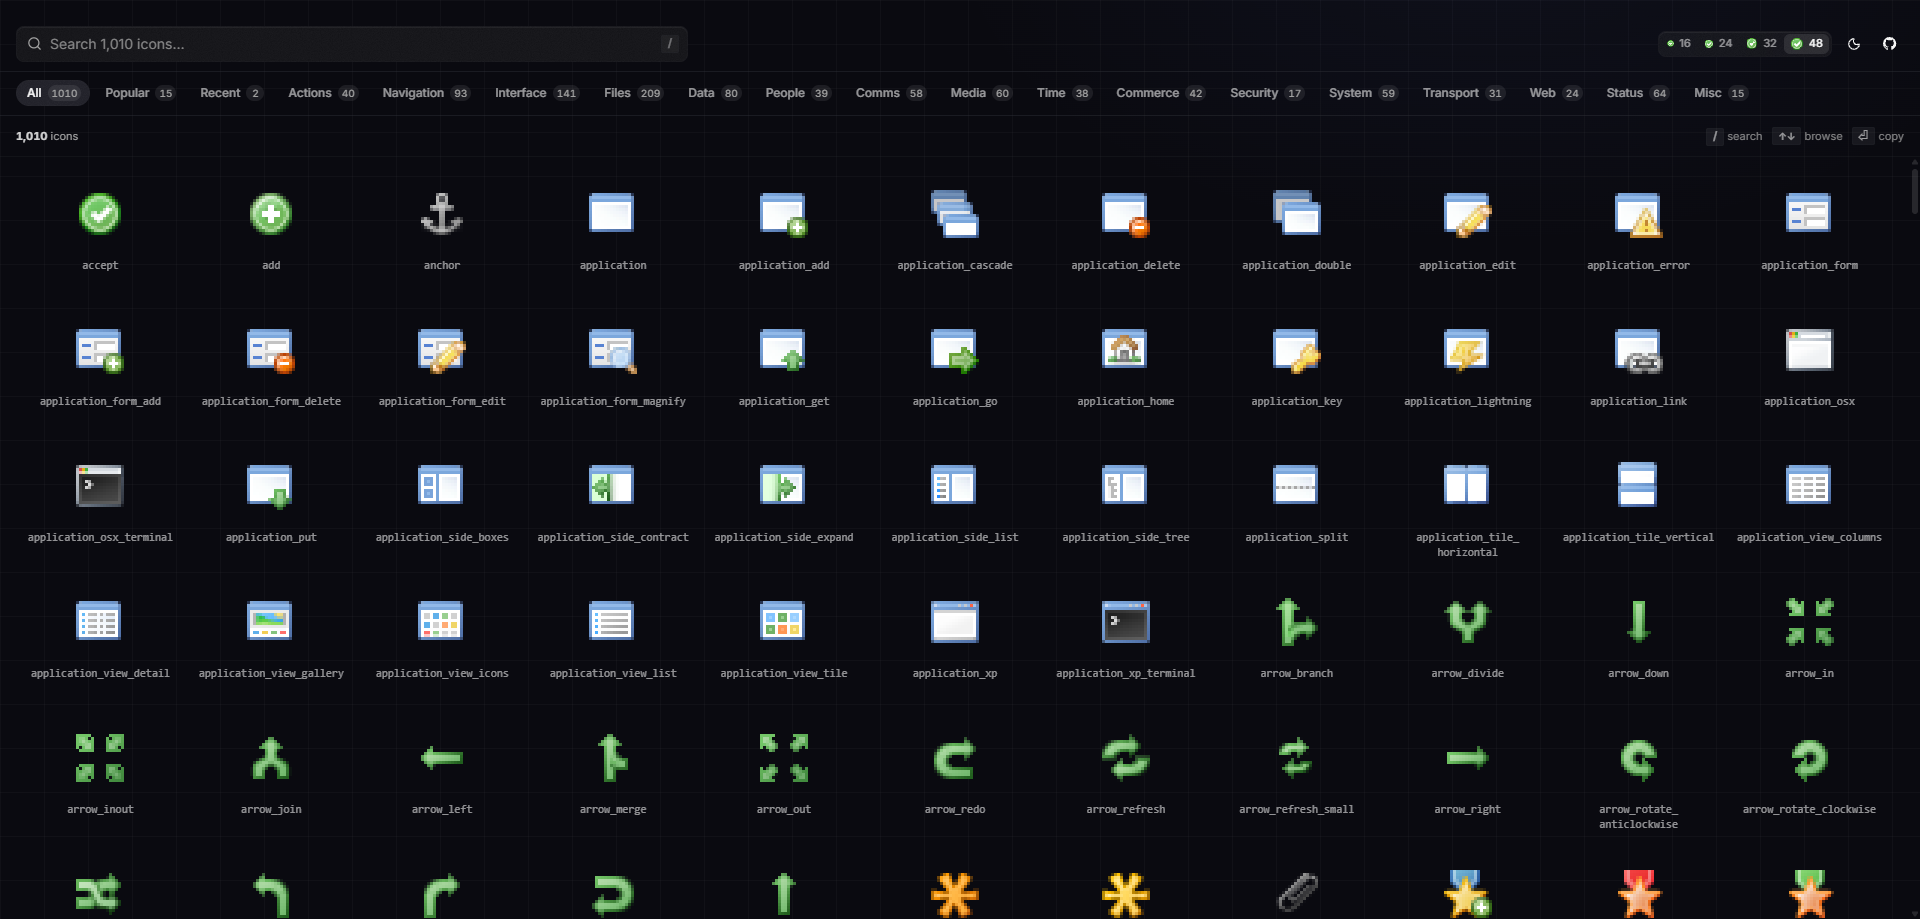1920x919 pixels.
Task: Switch to the Popular category tab
Action: (x=139, y=93)
